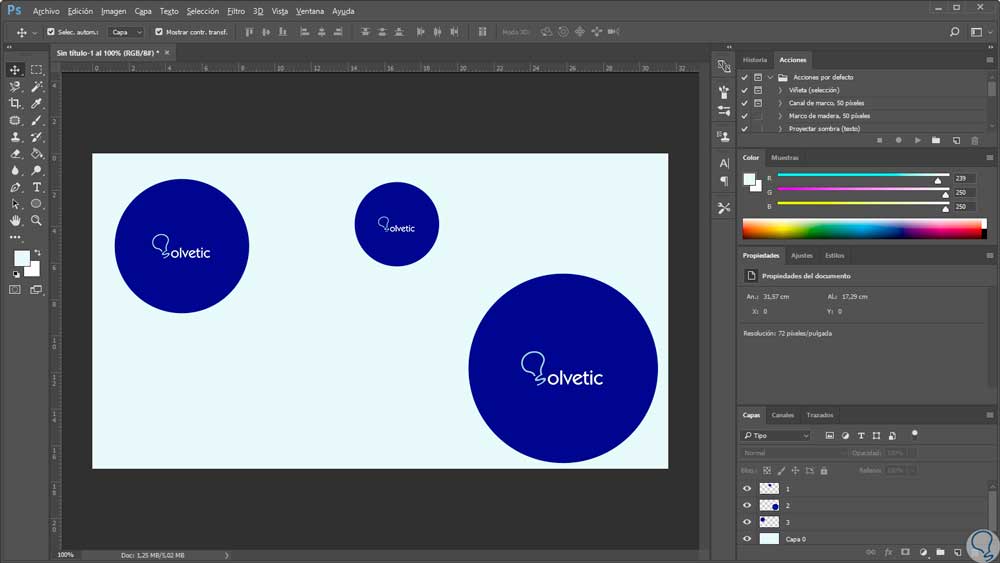Click the color spectrum ramp
The width and height of the screenshot is (1000, 563).
(861, 229)
